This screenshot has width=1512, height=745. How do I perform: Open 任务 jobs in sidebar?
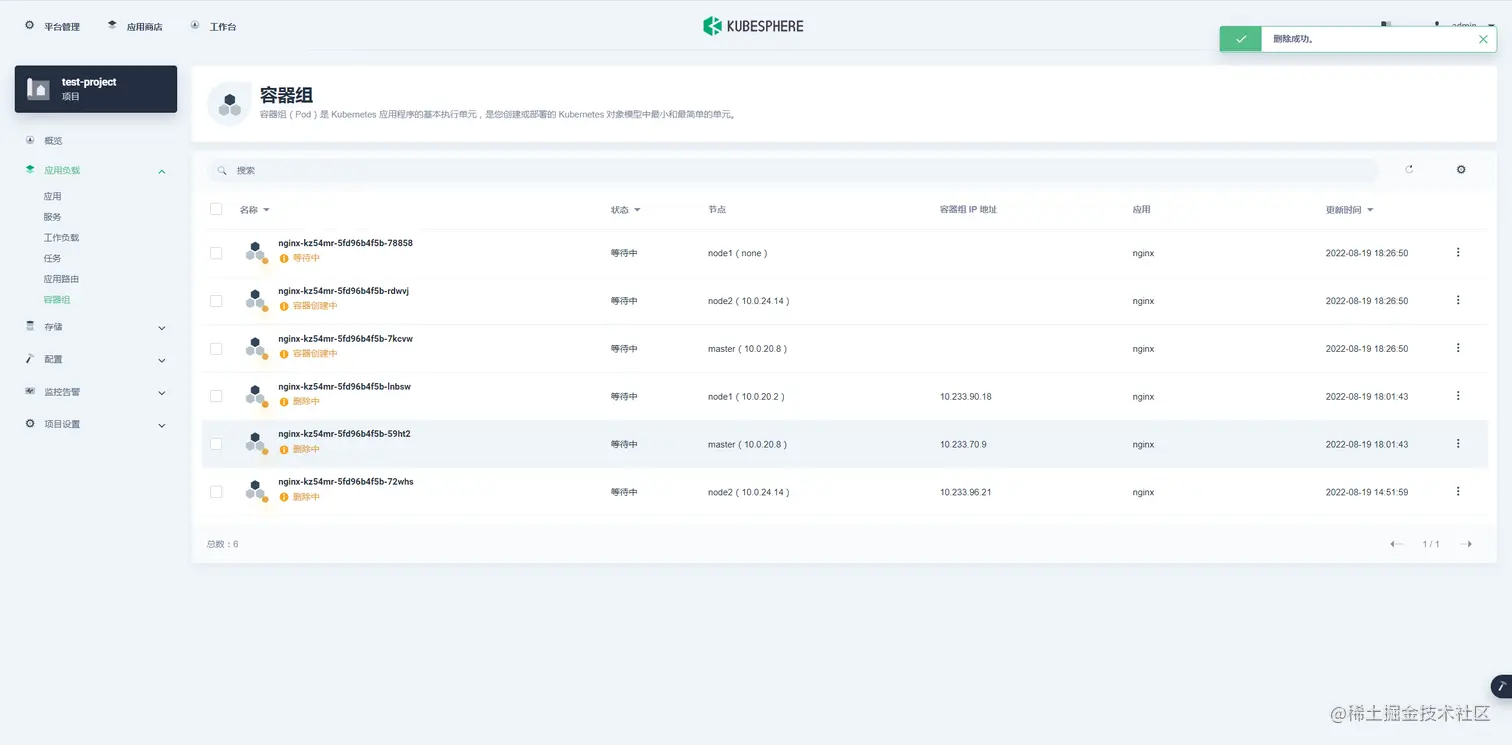[52, 259]
